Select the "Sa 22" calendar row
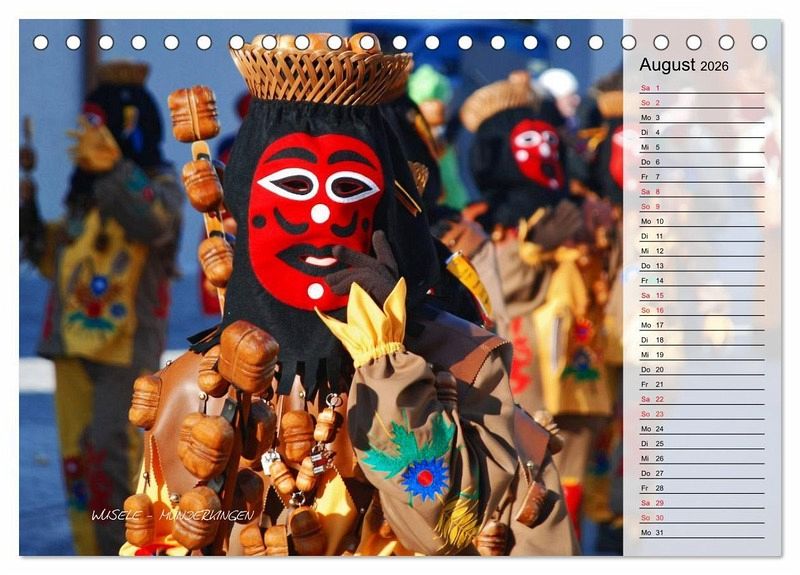Screen dimensions: 800x575 [x=702, y=398]
